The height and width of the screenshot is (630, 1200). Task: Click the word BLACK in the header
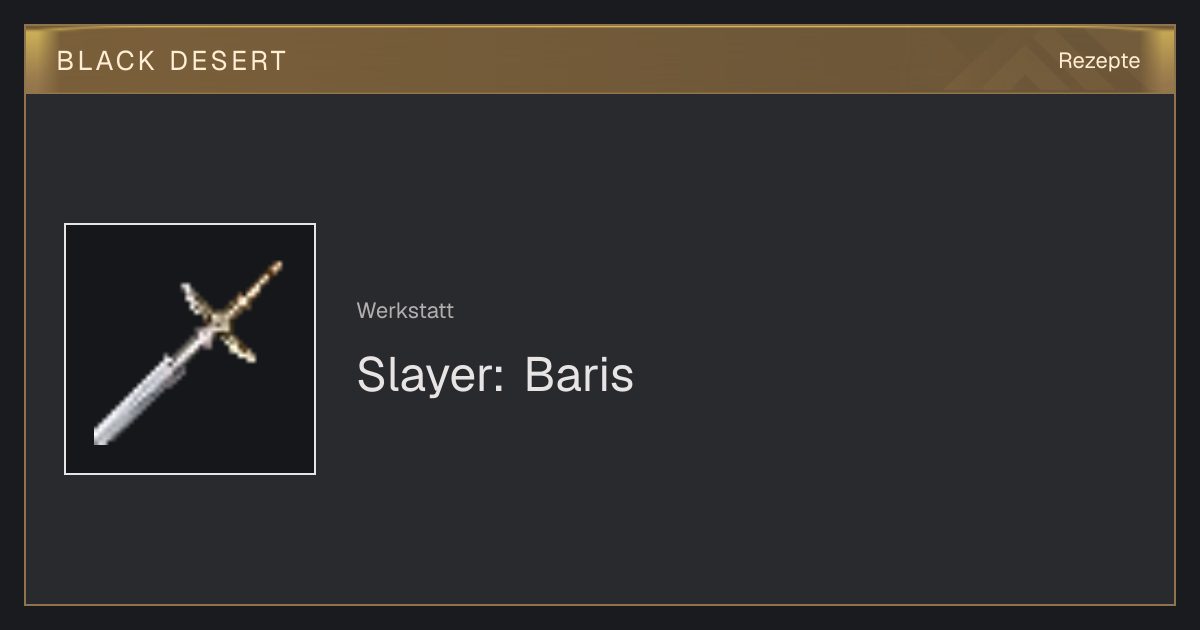point(106,61)
